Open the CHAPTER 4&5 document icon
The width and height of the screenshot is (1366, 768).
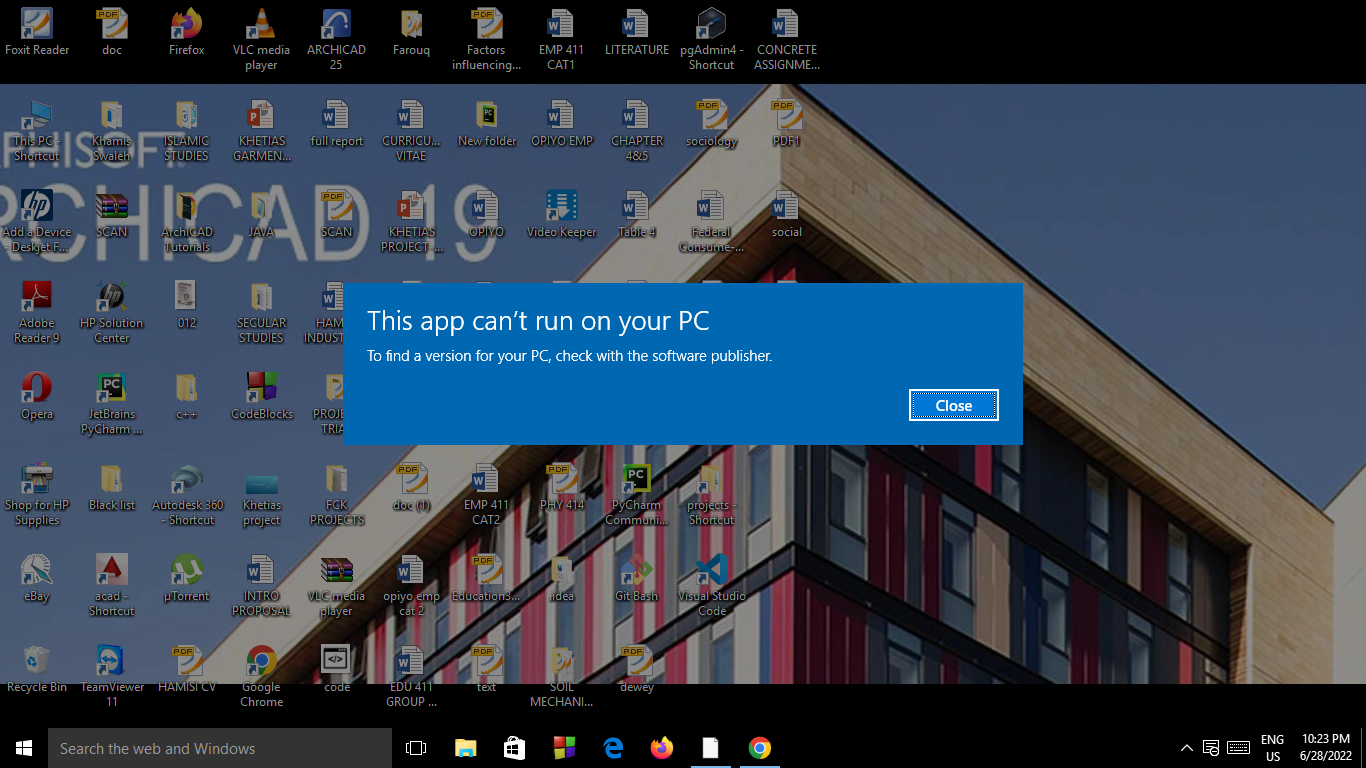click(636, 131)
